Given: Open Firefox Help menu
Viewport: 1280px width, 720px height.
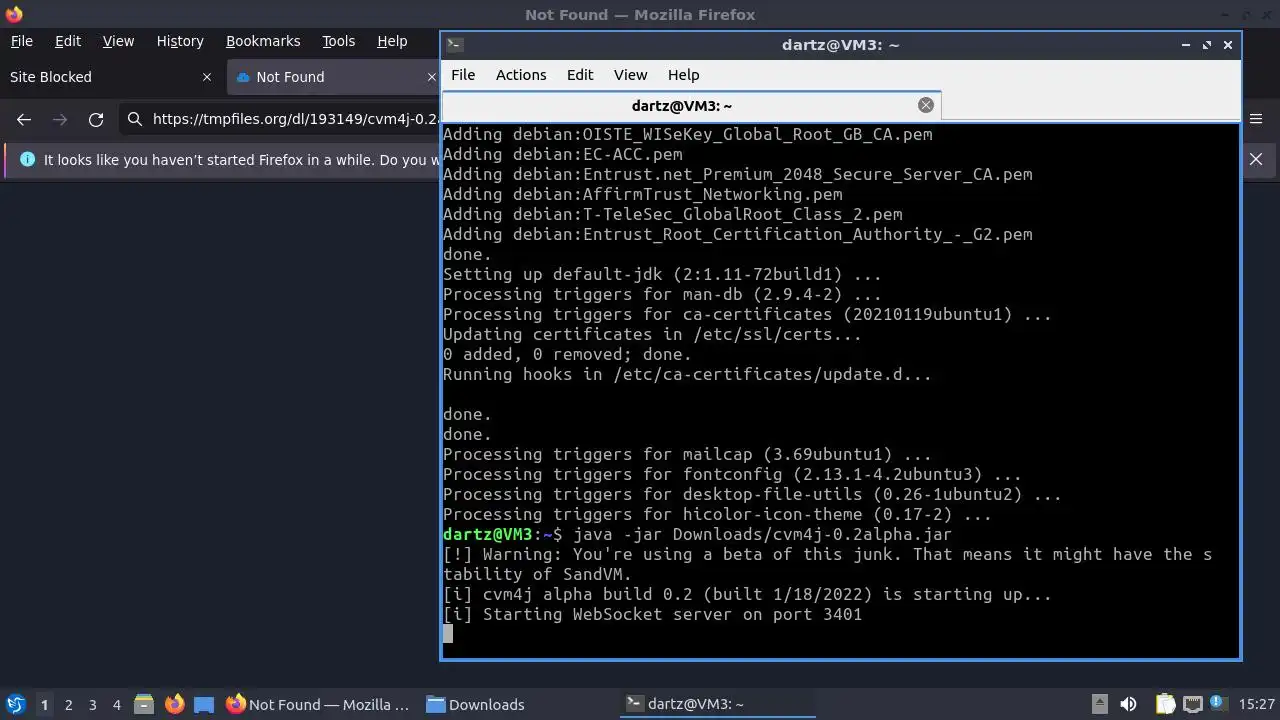Looking at the screenshot, I should (392, 41).
